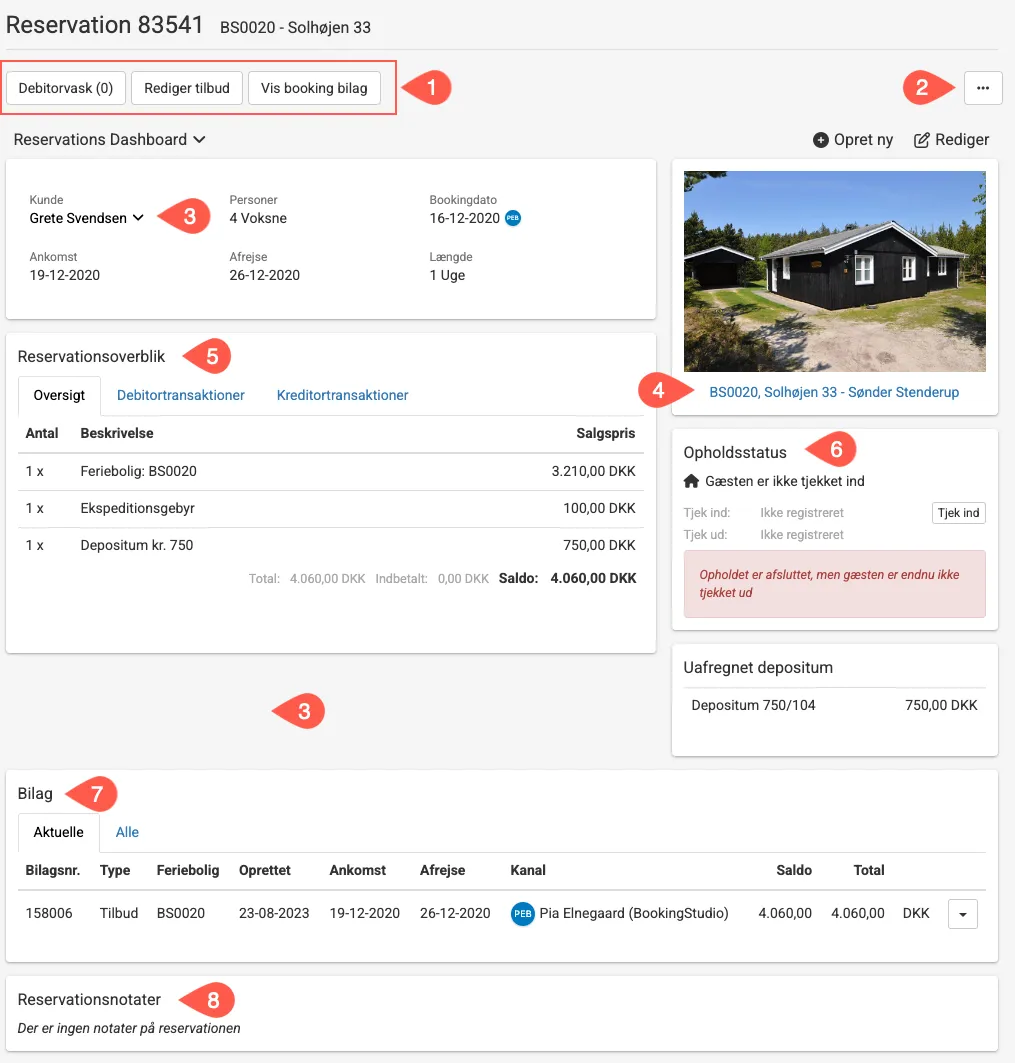Click the holiday house photo

834,271
